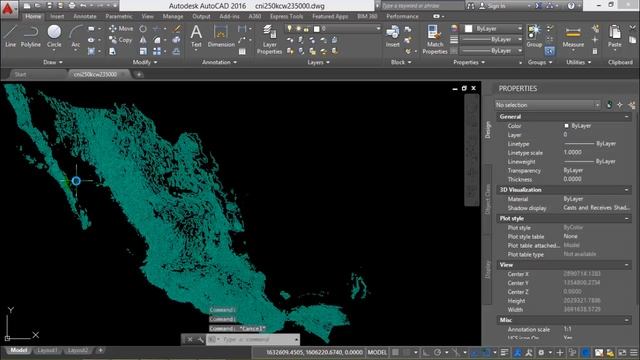Toggle hardware acceleration icon in status bar

pos(586,352)
